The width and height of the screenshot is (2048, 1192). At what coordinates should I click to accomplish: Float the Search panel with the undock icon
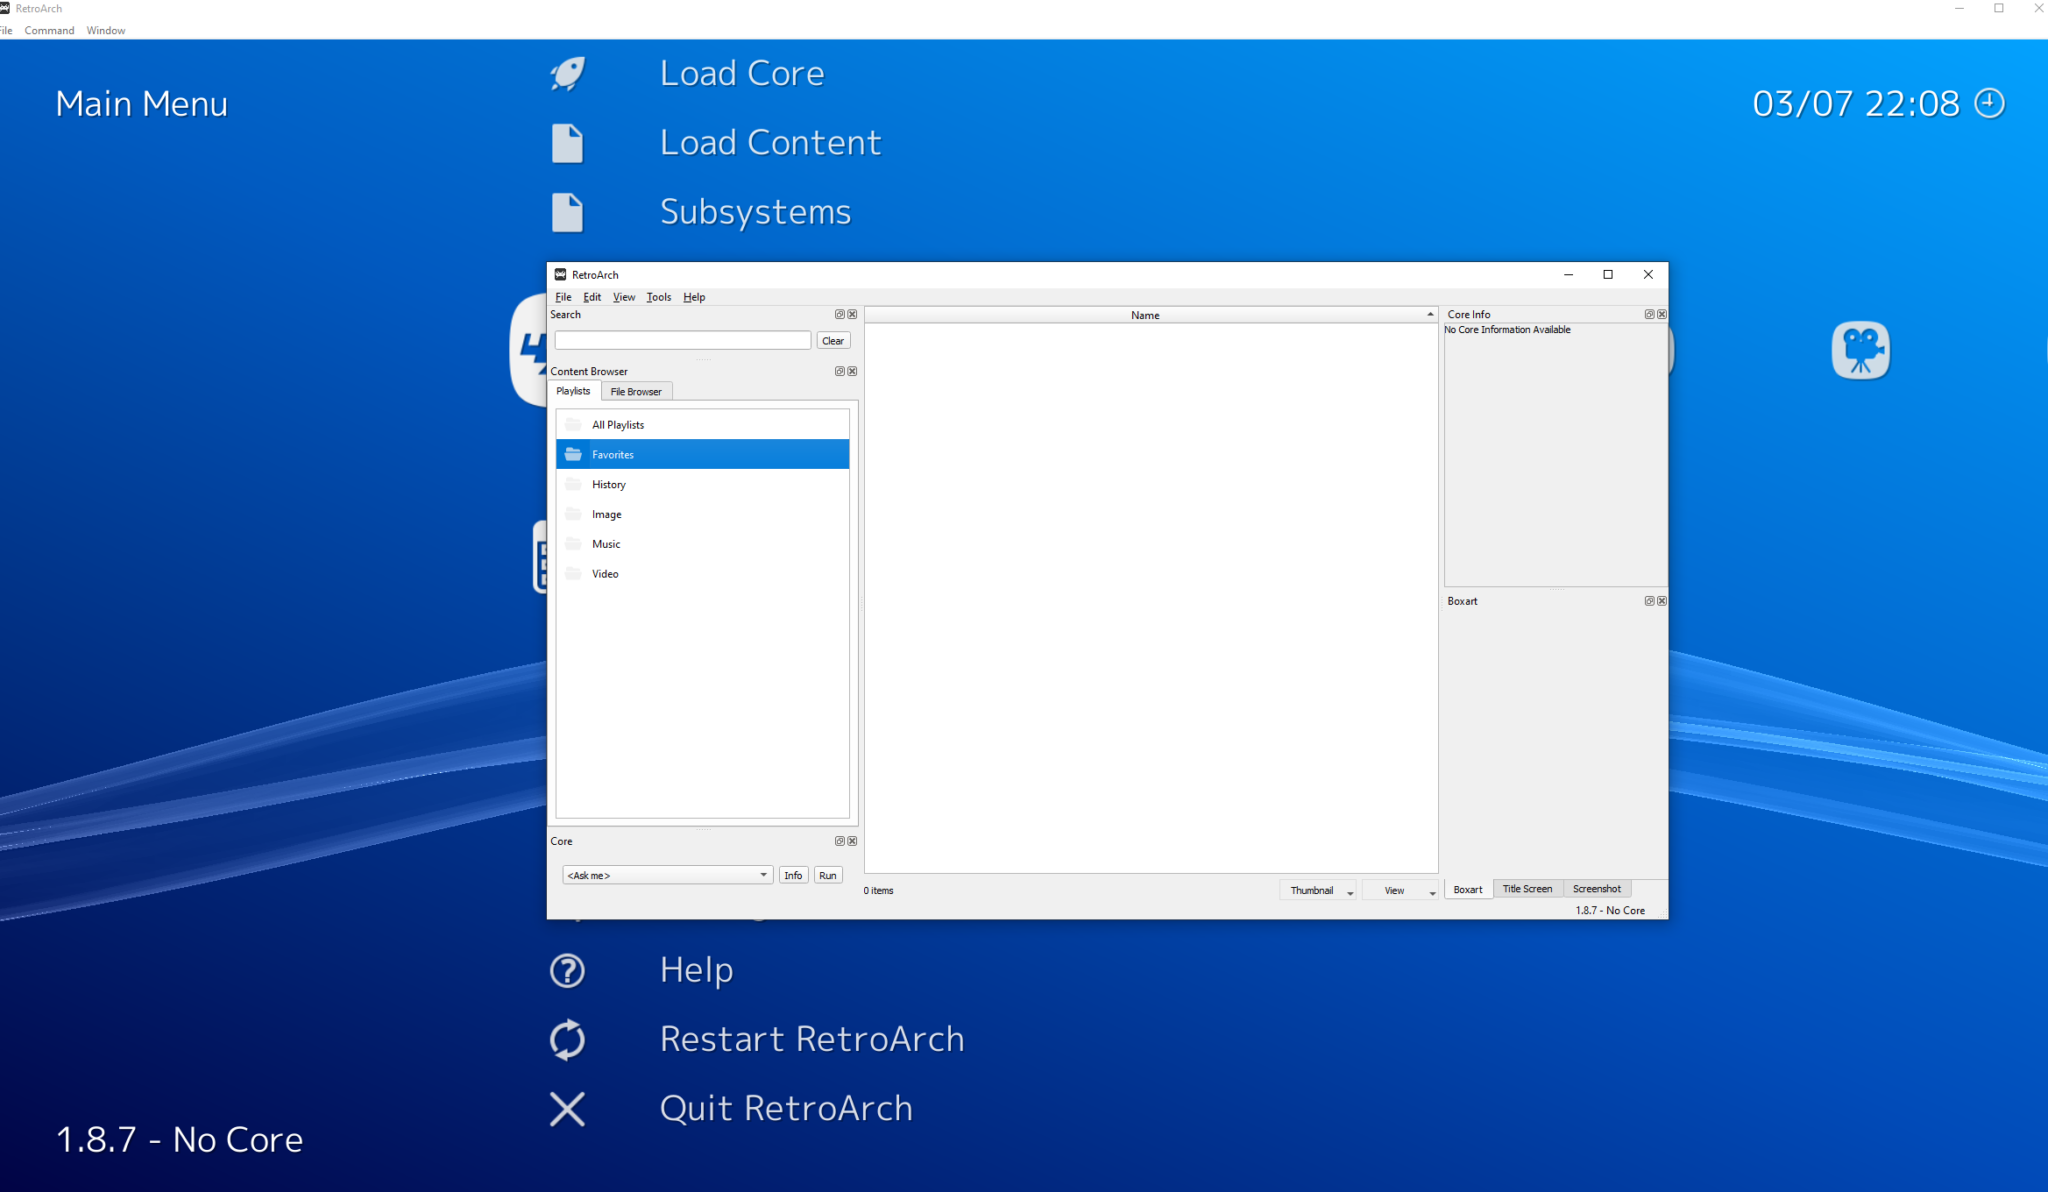click(x=840, y=314)
